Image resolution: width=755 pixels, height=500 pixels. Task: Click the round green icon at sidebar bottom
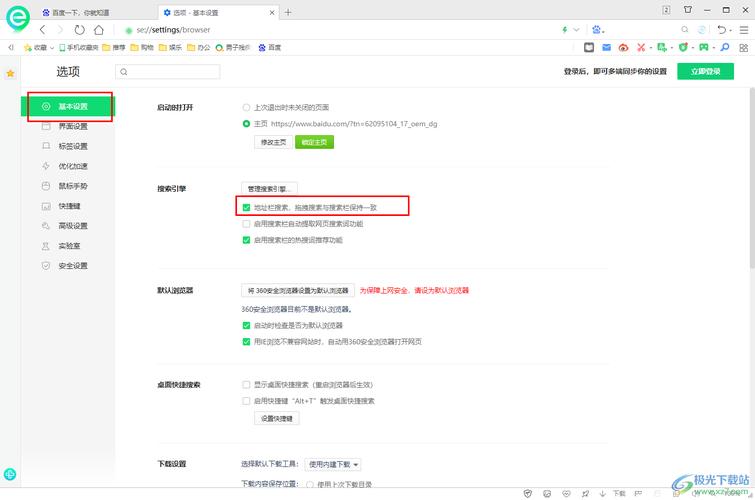(x=10, y=474)
